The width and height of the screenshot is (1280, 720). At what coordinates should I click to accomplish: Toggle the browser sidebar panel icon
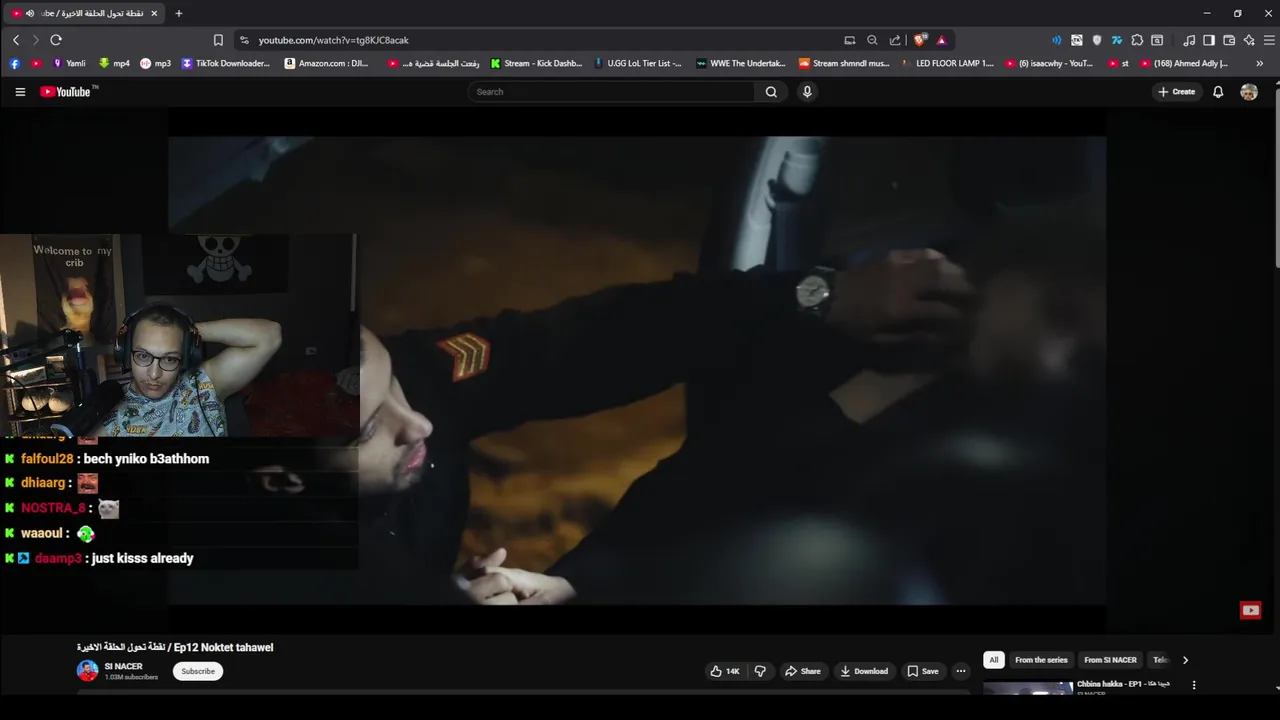(1209, 40)
